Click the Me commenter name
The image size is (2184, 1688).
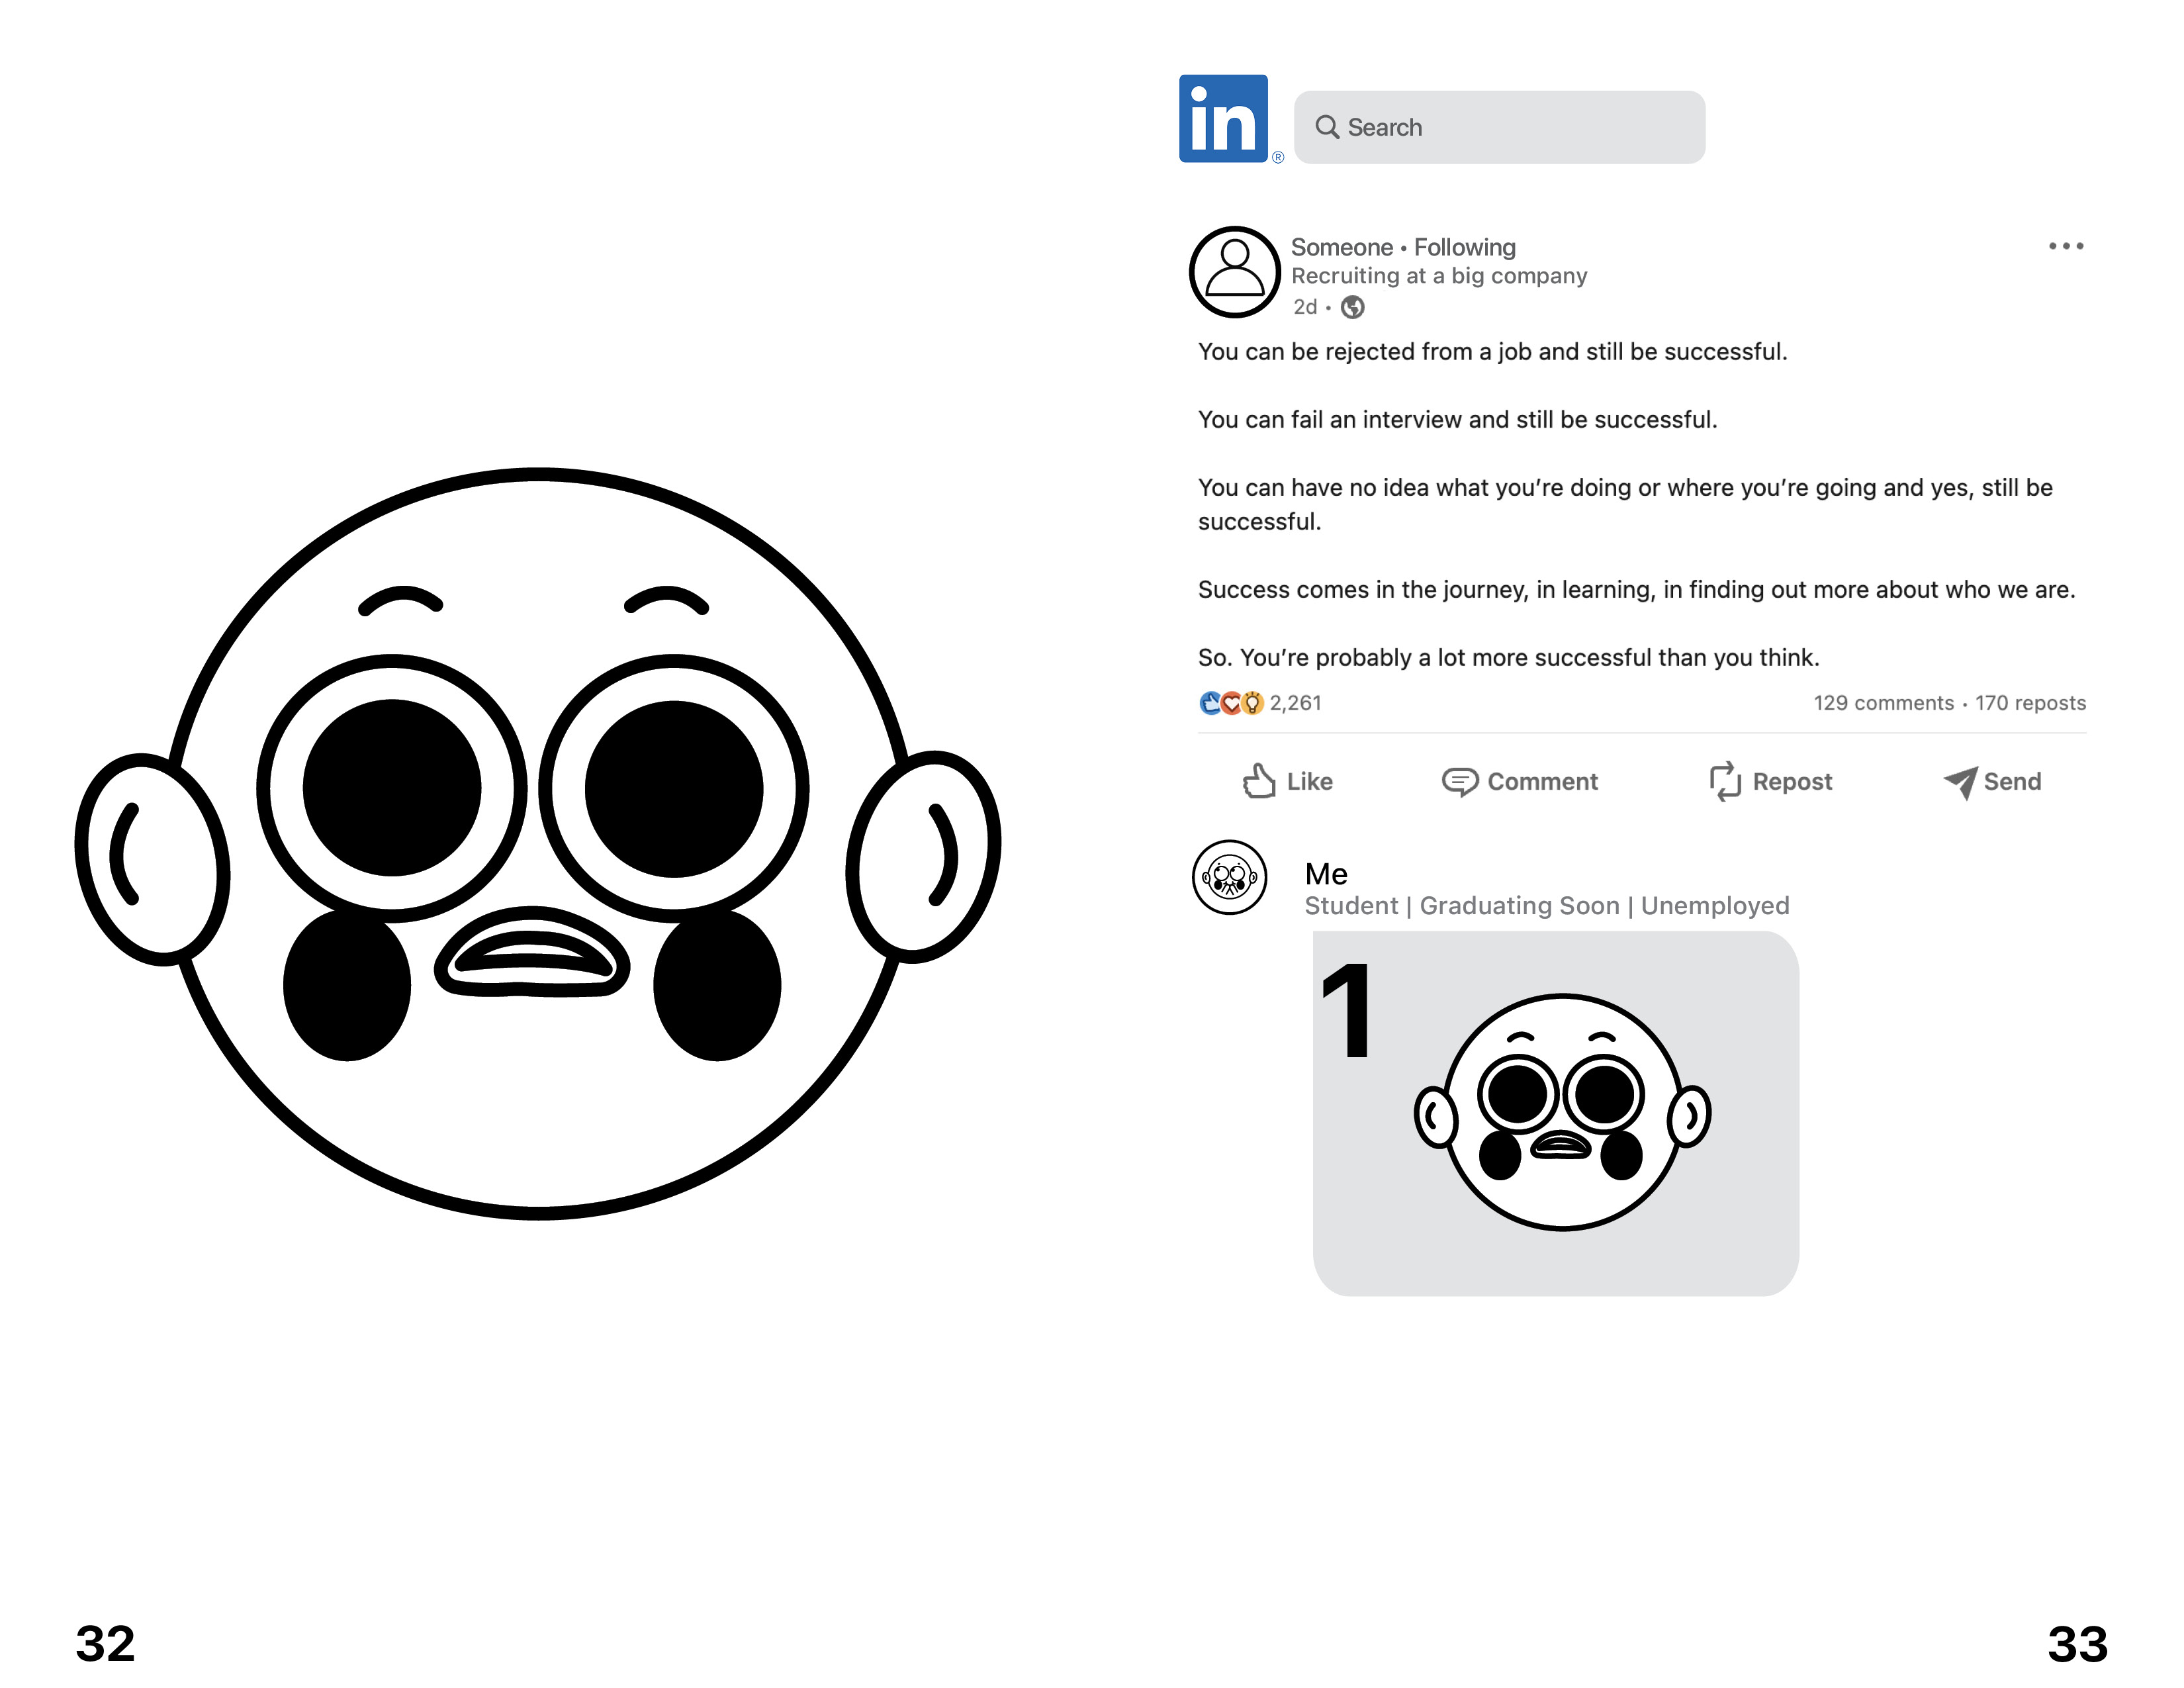coord(1326,874)
